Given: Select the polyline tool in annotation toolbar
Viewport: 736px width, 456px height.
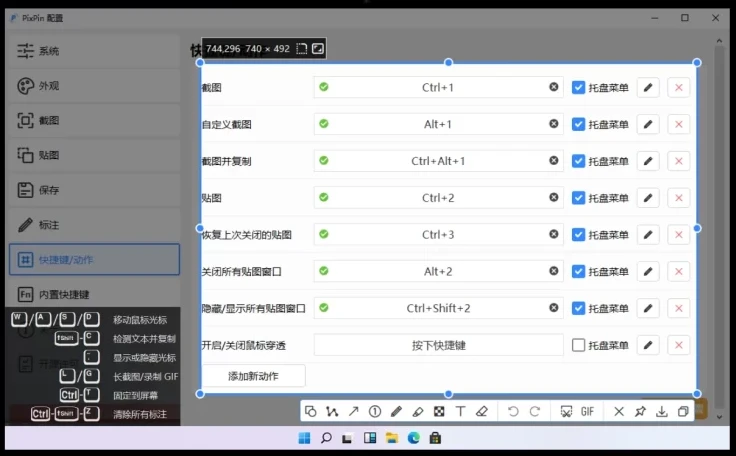Looking at the screenshot, I should (x=332, y=412).
